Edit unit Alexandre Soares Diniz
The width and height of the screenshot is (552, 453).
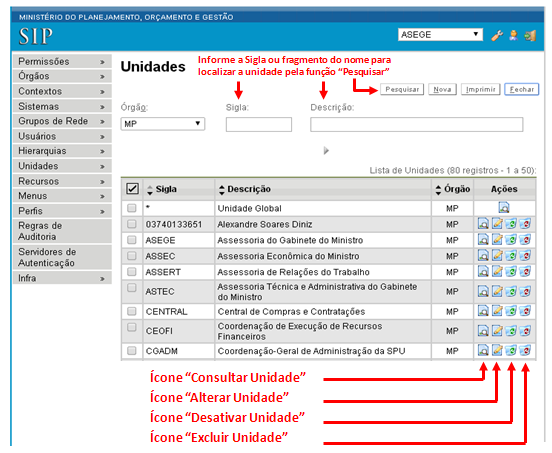pyautogui.click(x=497, y=224)
